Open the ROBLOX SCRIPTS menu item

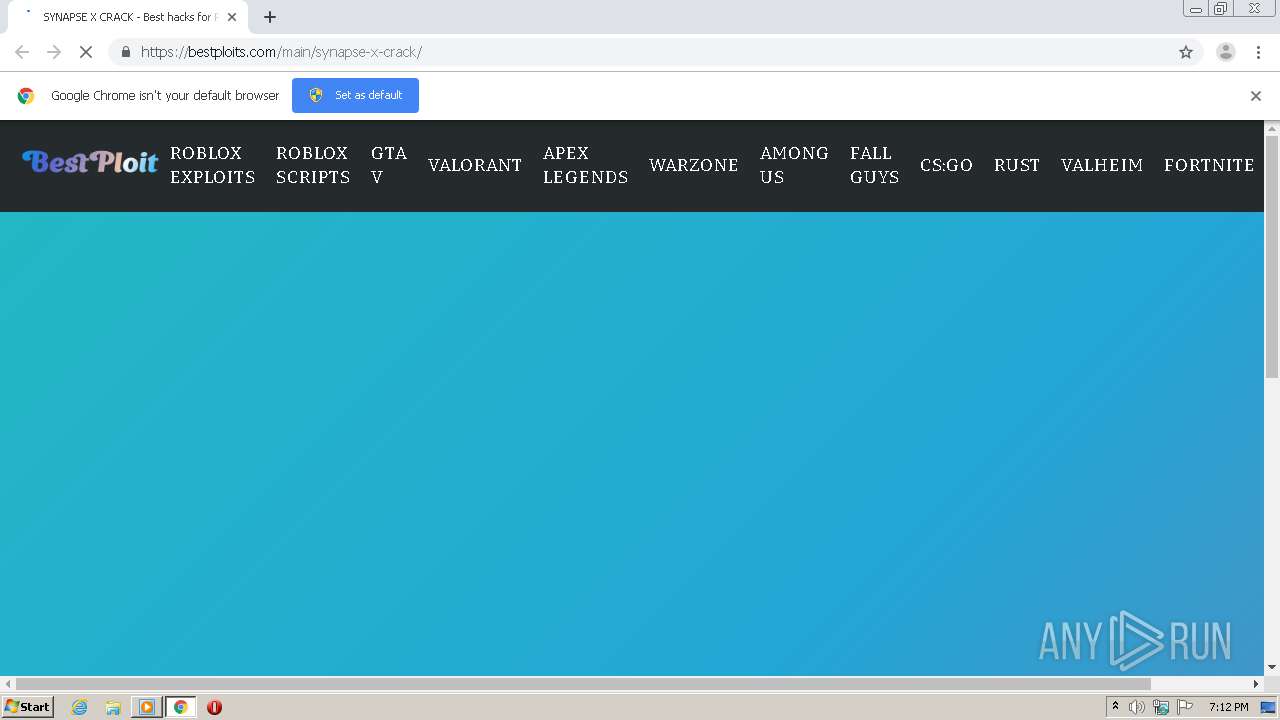tap(313, 165)
